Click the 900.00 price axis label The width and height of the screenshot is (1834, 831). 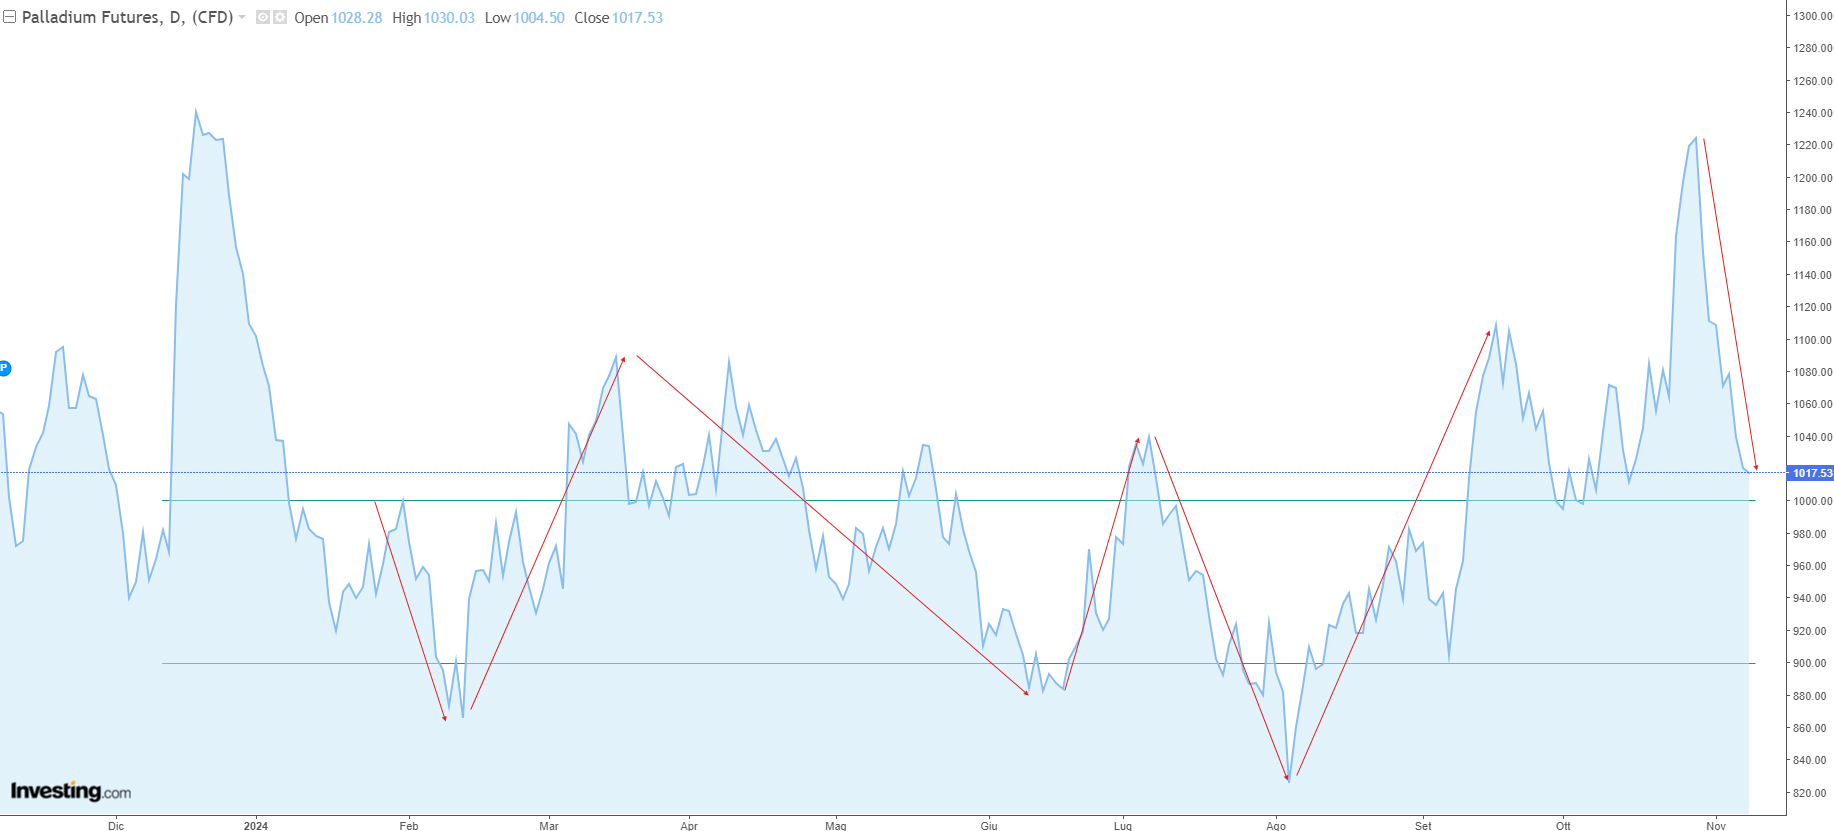point(1812,663)
